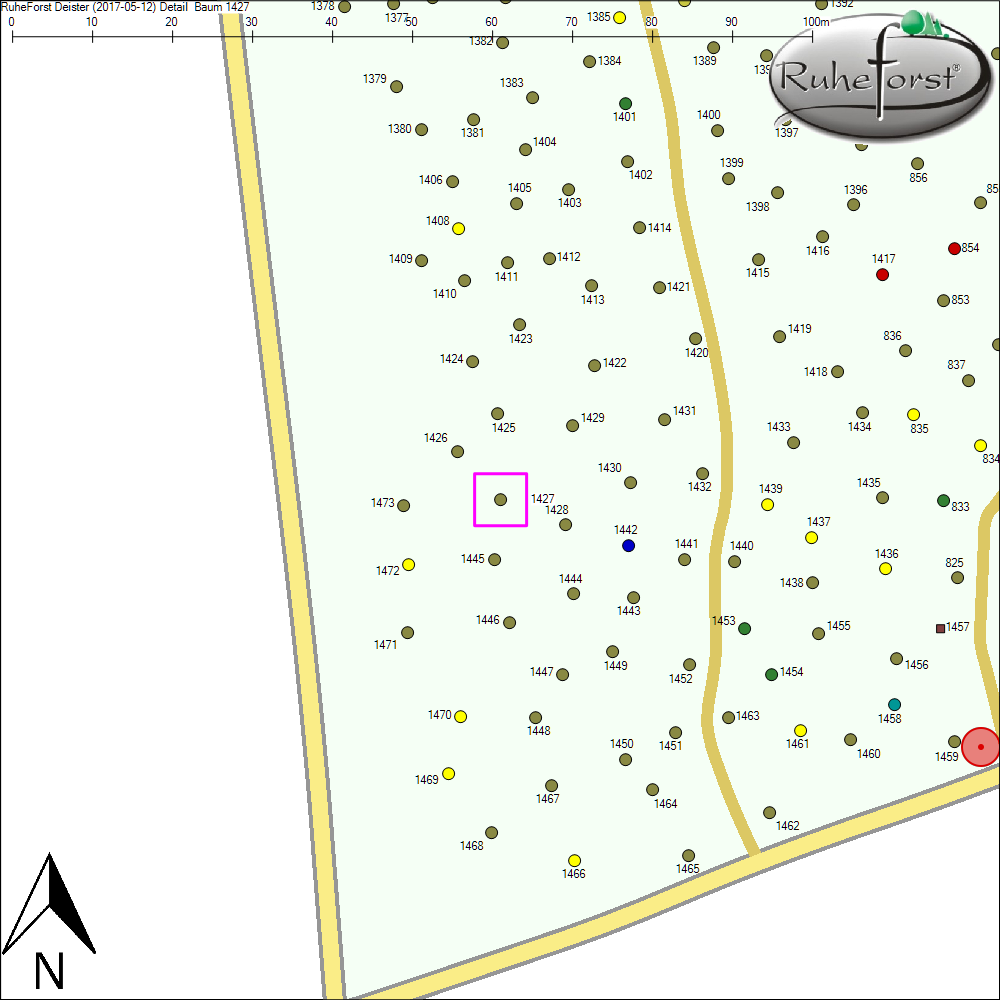This screenshot has height=1000, width=1000.
Task: Click green tree marker 1453
Action: pyautogui.click(x=744, y=628)
